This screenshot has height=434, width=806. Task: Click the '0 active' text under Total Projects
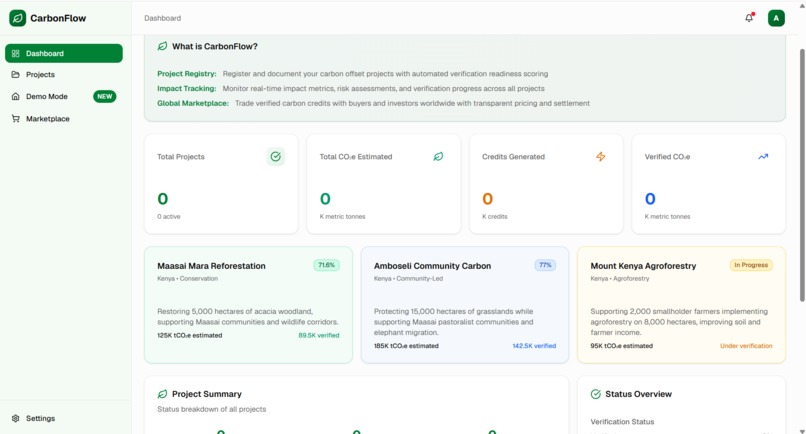pyautogui.click(x=169, y=216)
